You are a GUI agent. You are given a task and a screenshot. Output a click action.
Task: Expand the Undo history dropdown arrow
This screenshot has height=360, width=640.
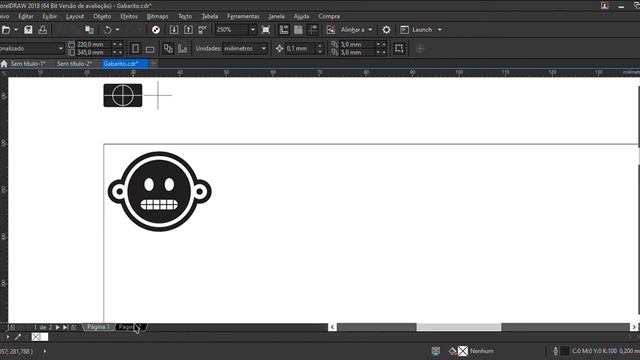118,30
